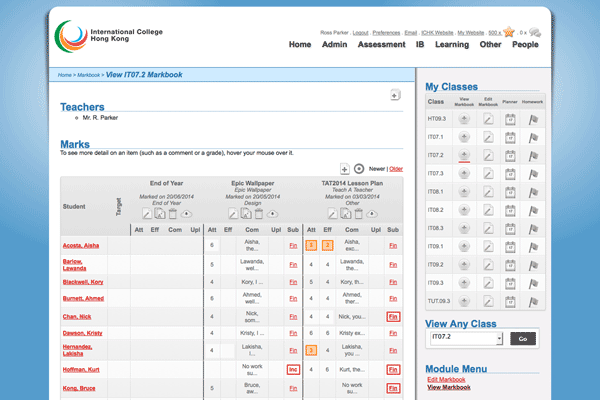This screenshot has width=600, height=400.
Task: Click Edit Markbook in Module Menu
Action: (446, 379)
